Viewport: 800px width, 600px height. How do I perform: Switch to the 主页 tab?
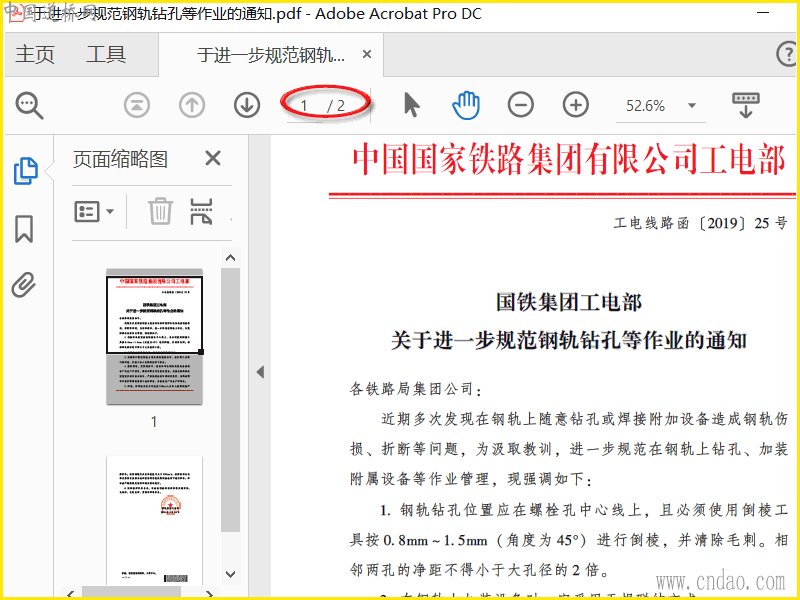point(35,54)
